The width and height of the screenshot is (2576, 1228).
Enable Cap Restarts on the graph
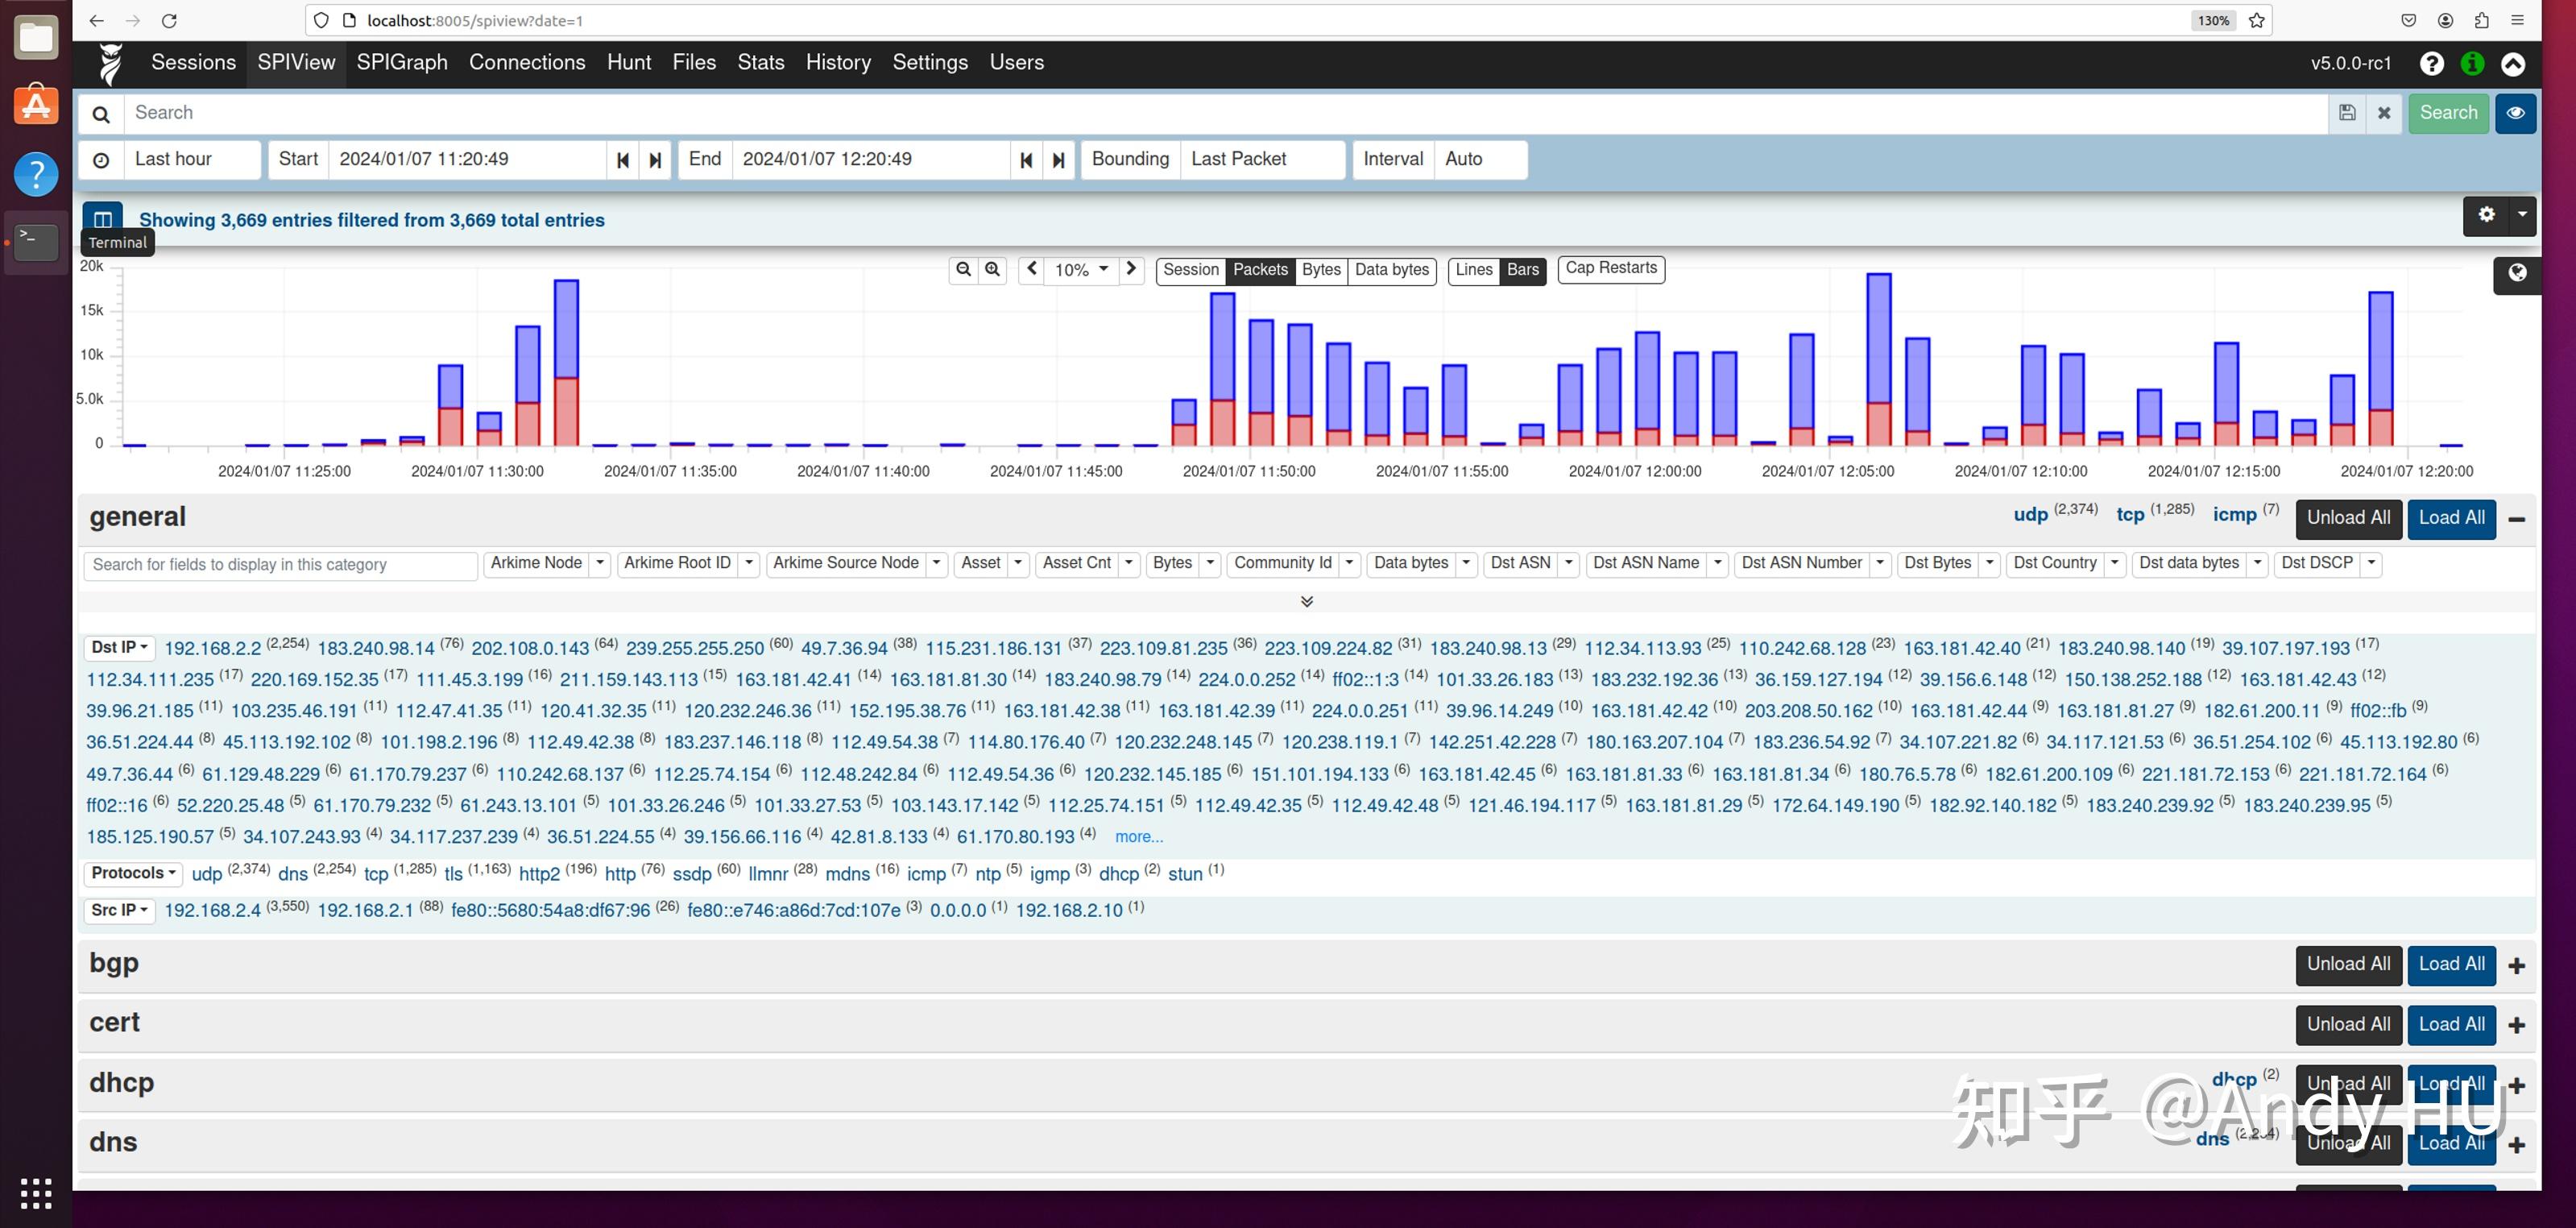click(x=1610, y=268)
